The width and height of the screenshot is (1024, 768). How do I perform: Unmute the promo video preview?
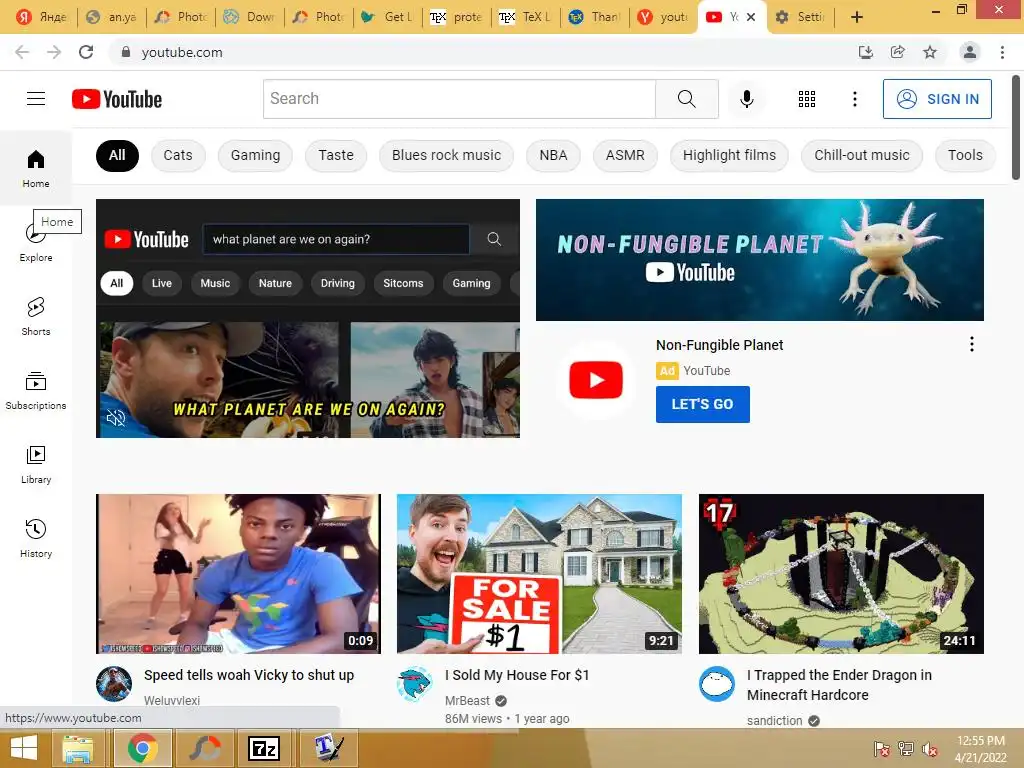(x=116, y=418)
